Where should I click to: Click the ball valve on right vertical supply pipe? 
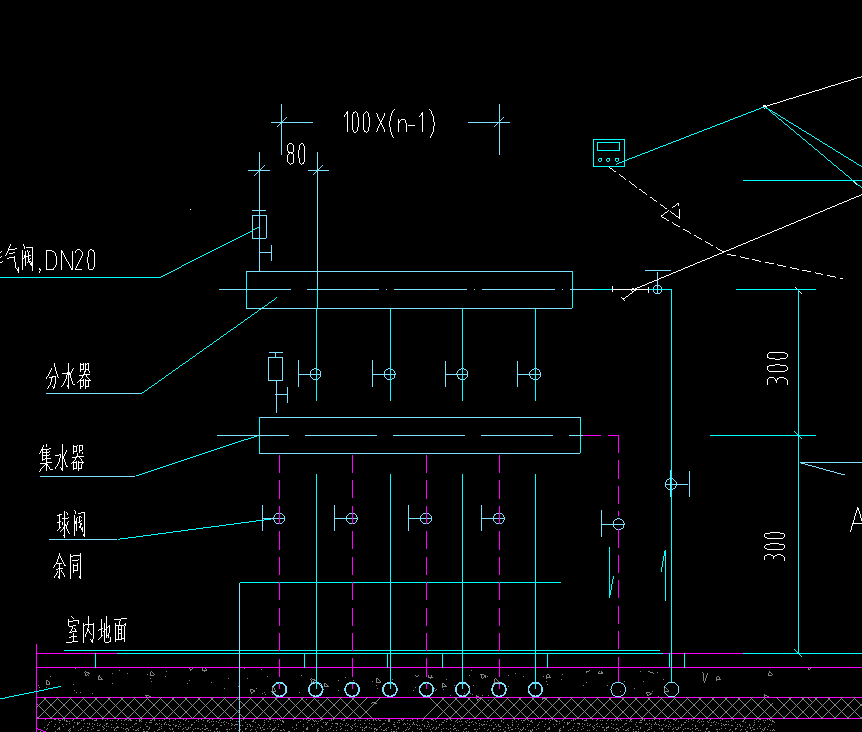pyautogui.click(x=677, y=484)
